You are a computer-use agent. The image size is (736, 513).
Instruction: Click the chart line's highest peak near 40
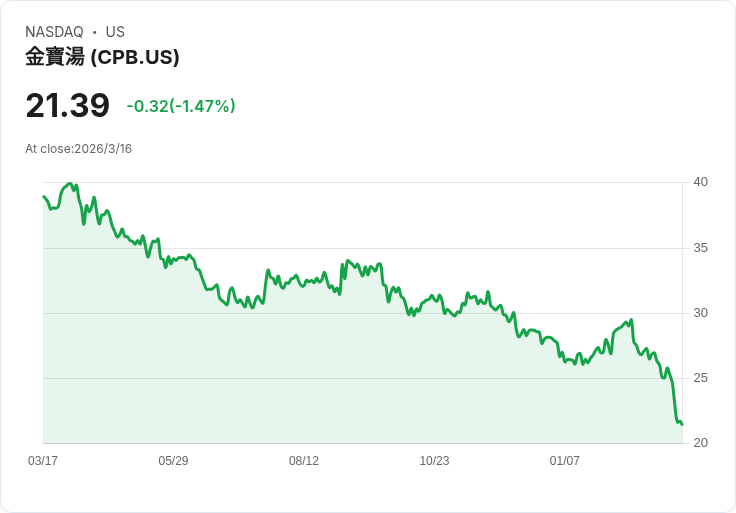(70, 184)
